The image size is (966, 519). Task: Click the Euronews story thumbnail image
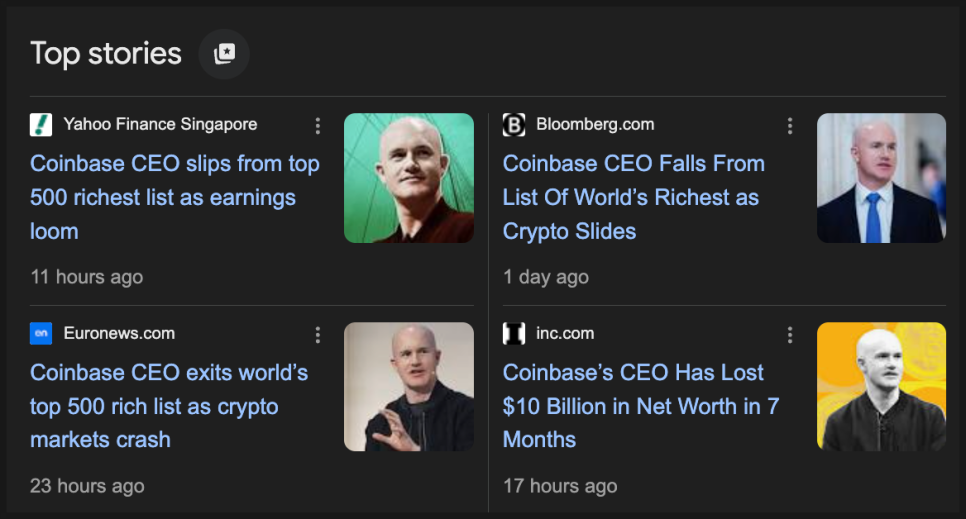(x=409, y=386)
